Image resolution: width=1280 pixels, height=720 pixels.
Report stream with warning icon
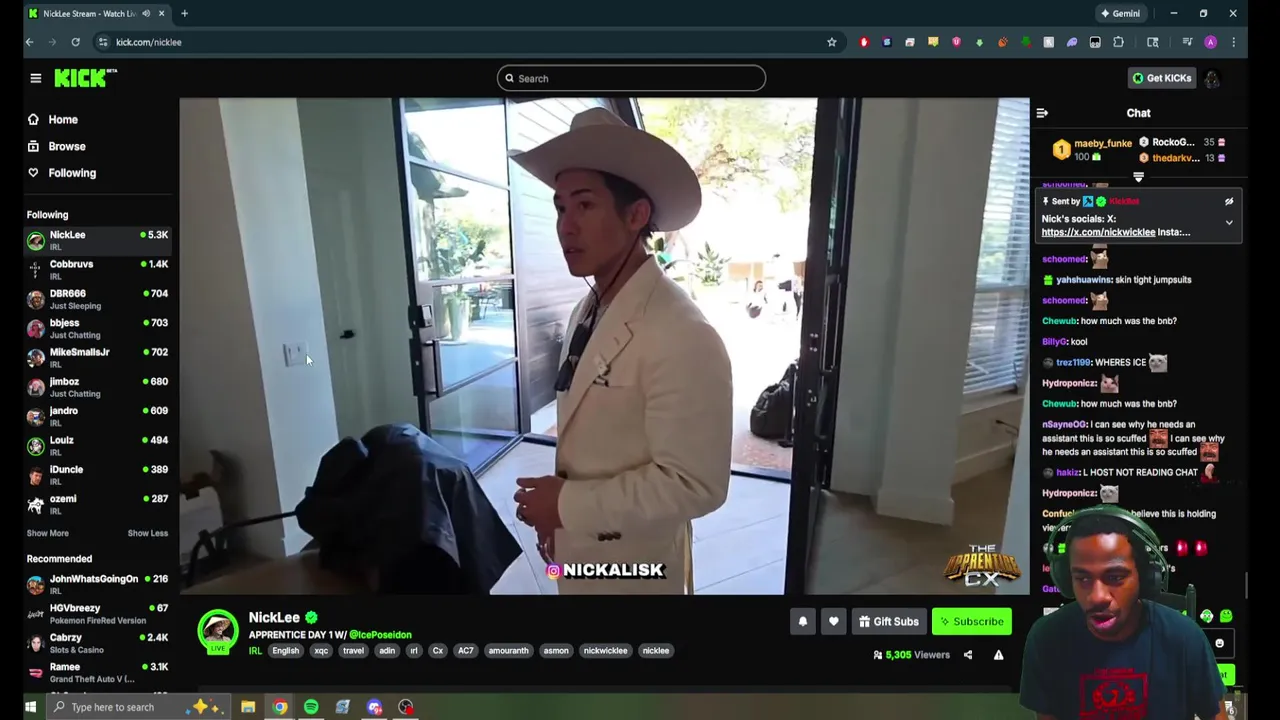click(x=998, y=655)
